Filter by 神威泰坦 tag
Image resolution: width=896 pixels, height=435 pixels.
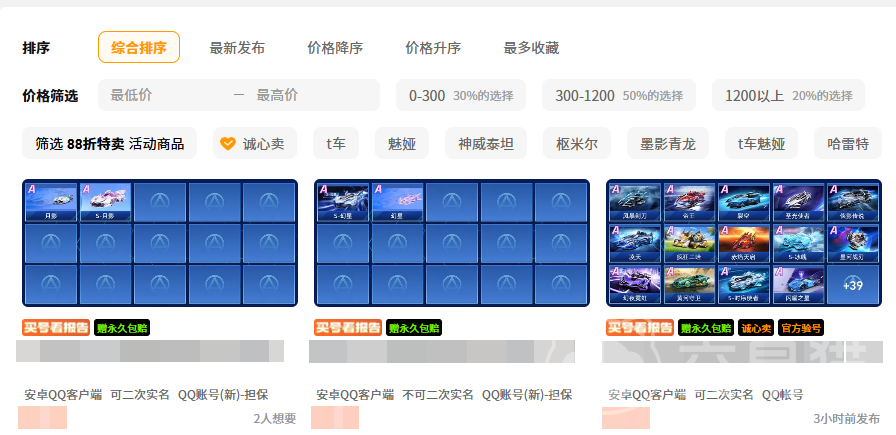[x=479, y=143]
